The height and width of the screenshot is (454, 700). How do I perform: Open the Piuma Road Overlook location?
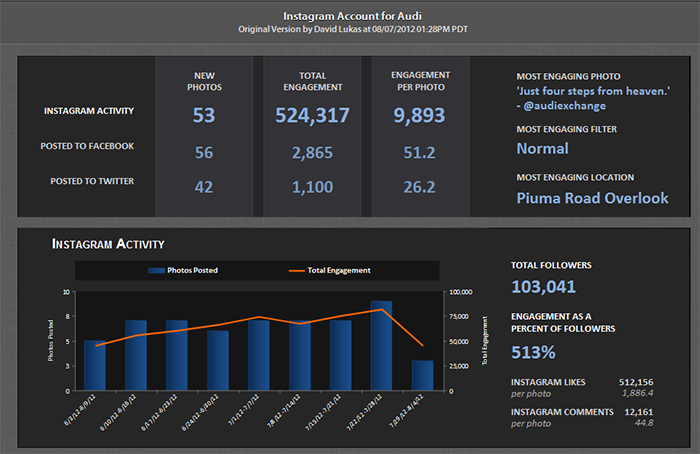coord(592,198)
